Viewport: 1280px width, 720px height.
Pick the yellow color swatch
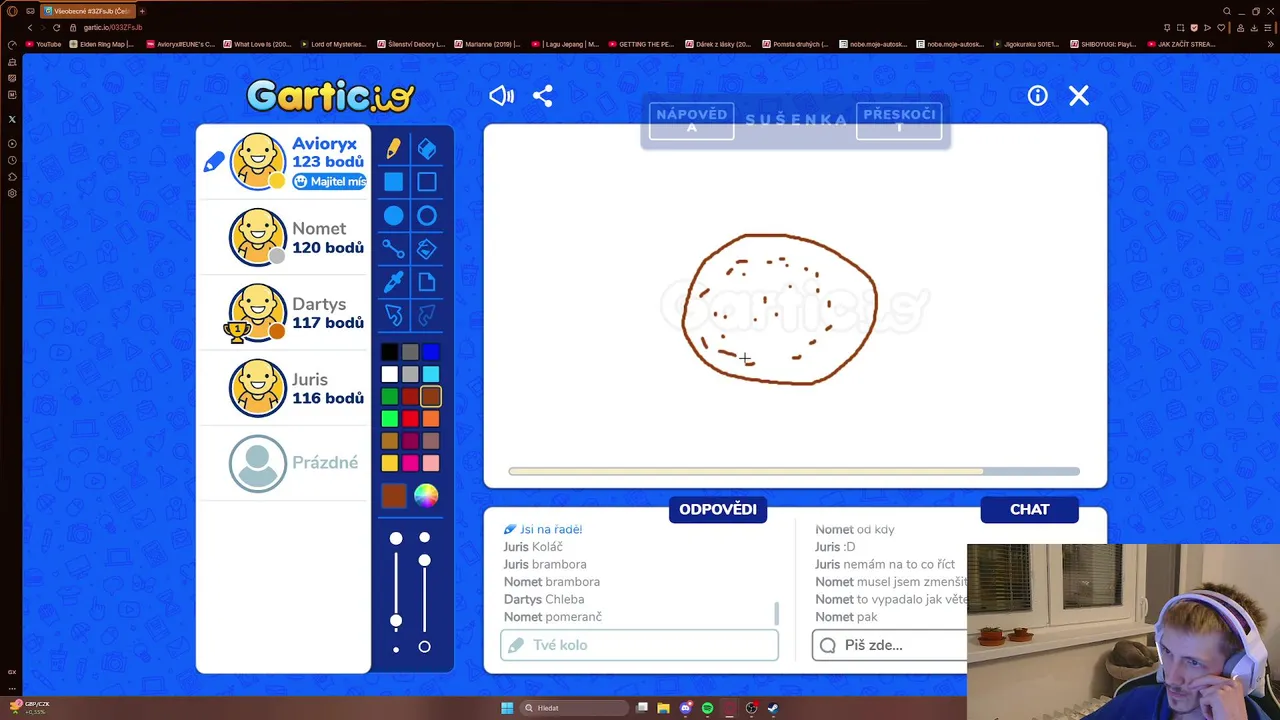click(x=390, y=463)
